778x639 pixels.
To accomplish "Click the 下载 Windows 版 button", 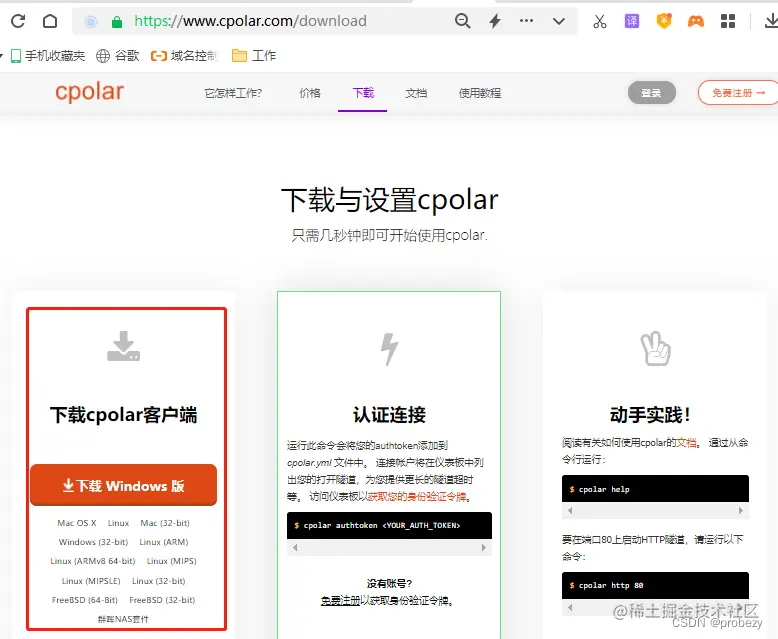I will (124, 485).
